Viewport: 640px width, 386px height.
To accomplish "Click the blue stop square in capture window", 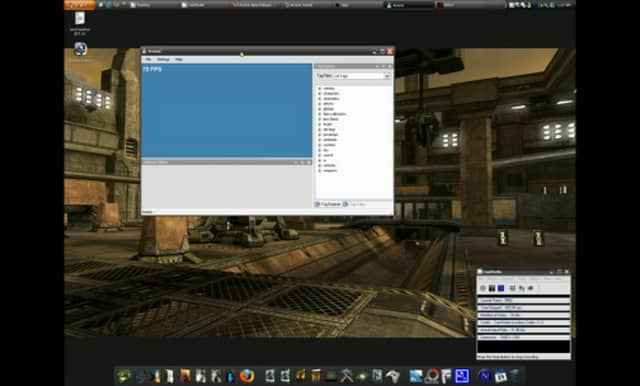I will 501,288.
